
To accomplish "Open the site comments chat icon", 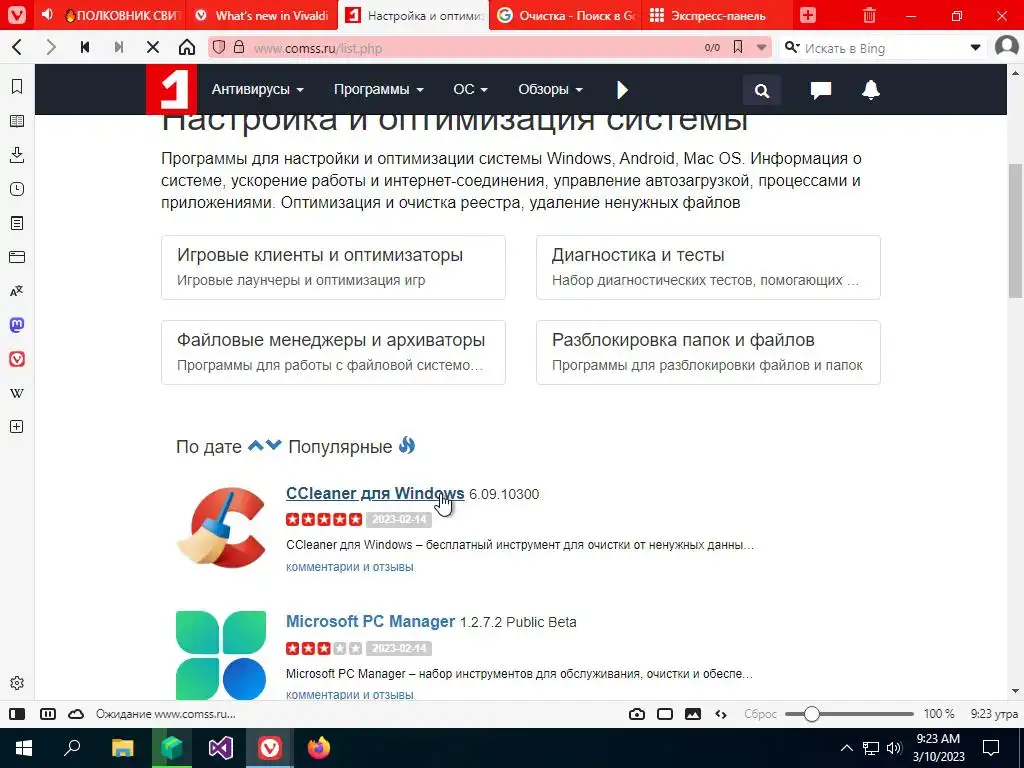I will coord(821,90).
